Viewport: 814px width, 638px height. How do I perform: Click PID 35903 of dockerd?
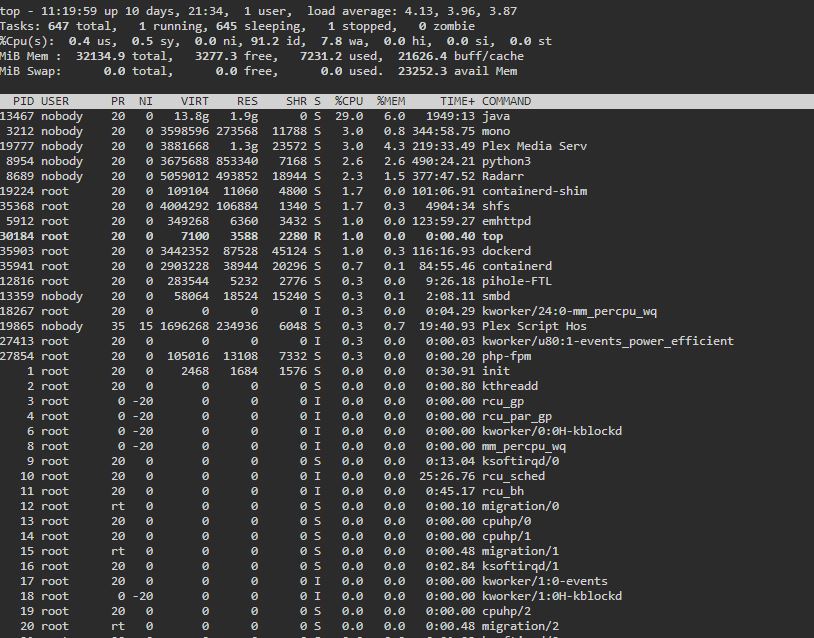tap(17, 251)
